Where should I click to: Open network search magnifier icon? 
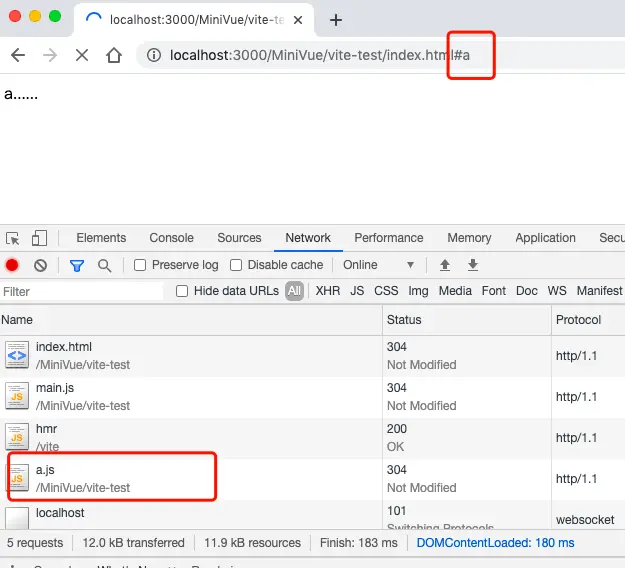point(104,265)
